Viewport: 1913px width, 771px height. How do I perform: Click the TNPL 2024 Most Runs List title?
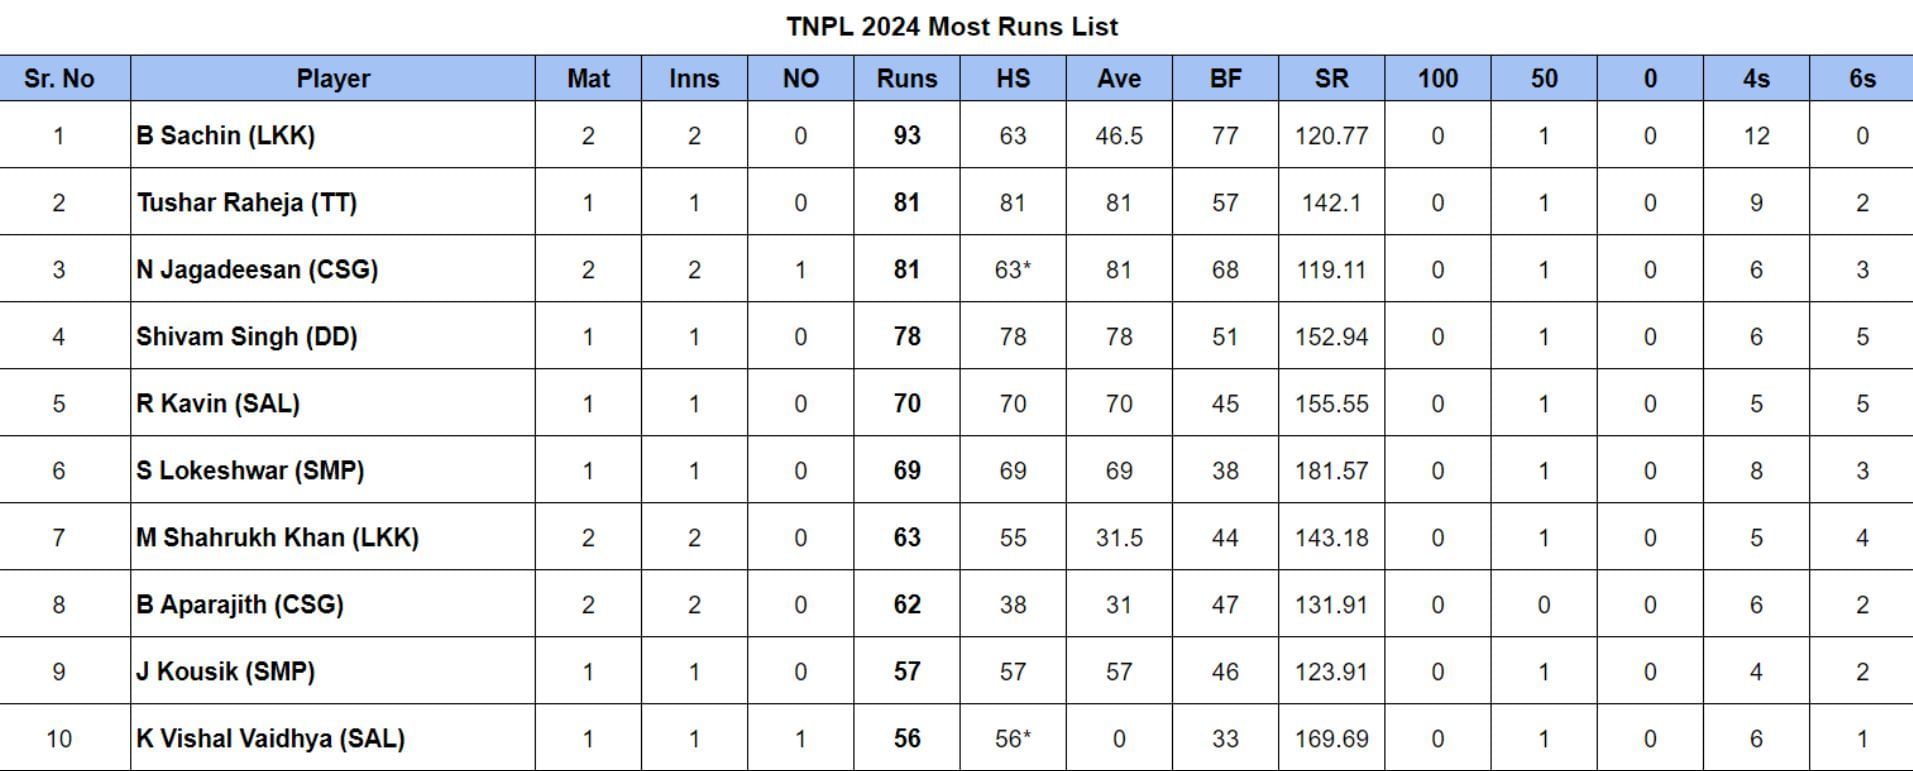point(952,27)
